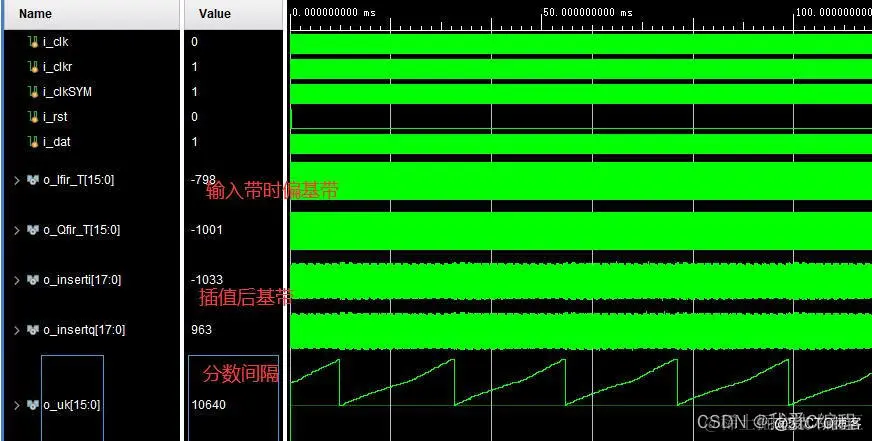Click the o_Qfir_T bus icon
Viewport: 872px width, 441px height.
(x=33, y=230)
